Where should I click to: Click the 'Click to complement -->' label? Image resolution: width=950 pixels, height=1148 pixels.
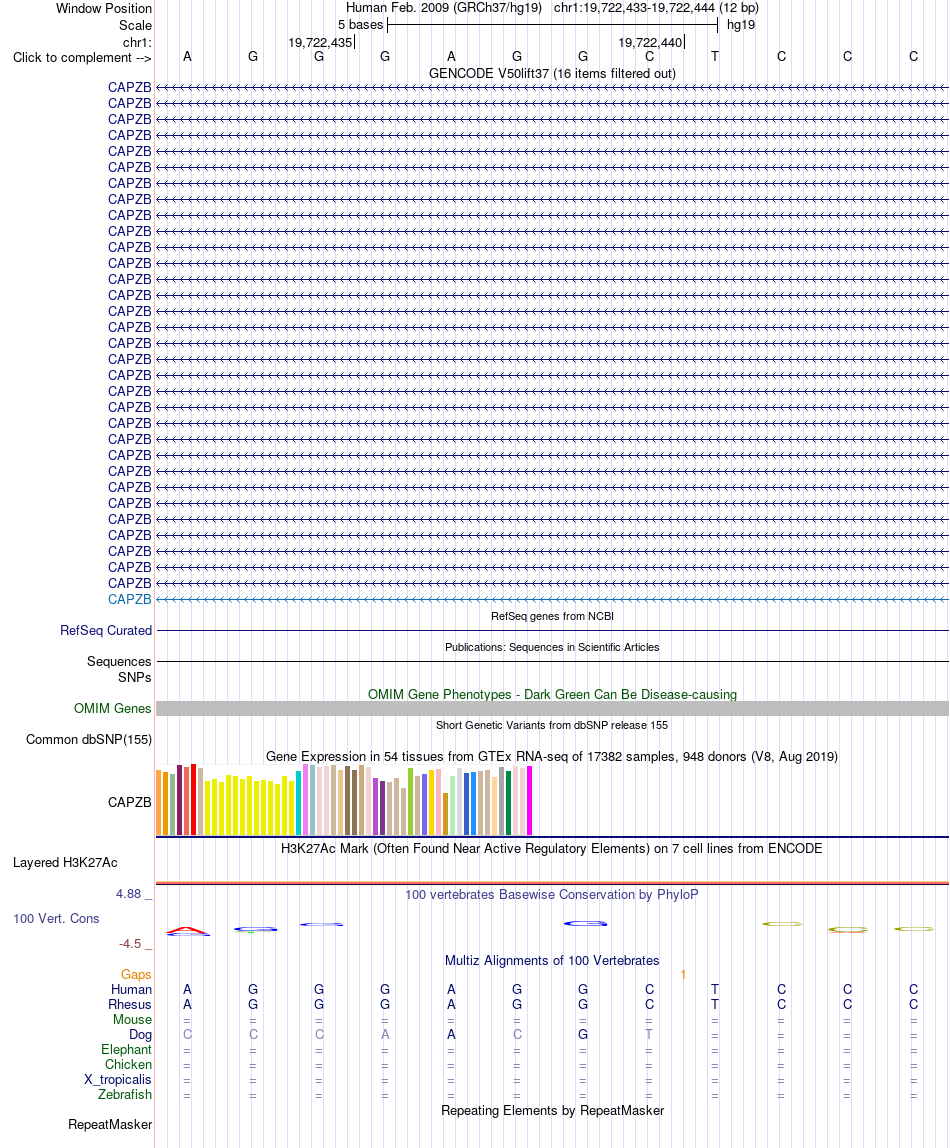coord(82,57)
